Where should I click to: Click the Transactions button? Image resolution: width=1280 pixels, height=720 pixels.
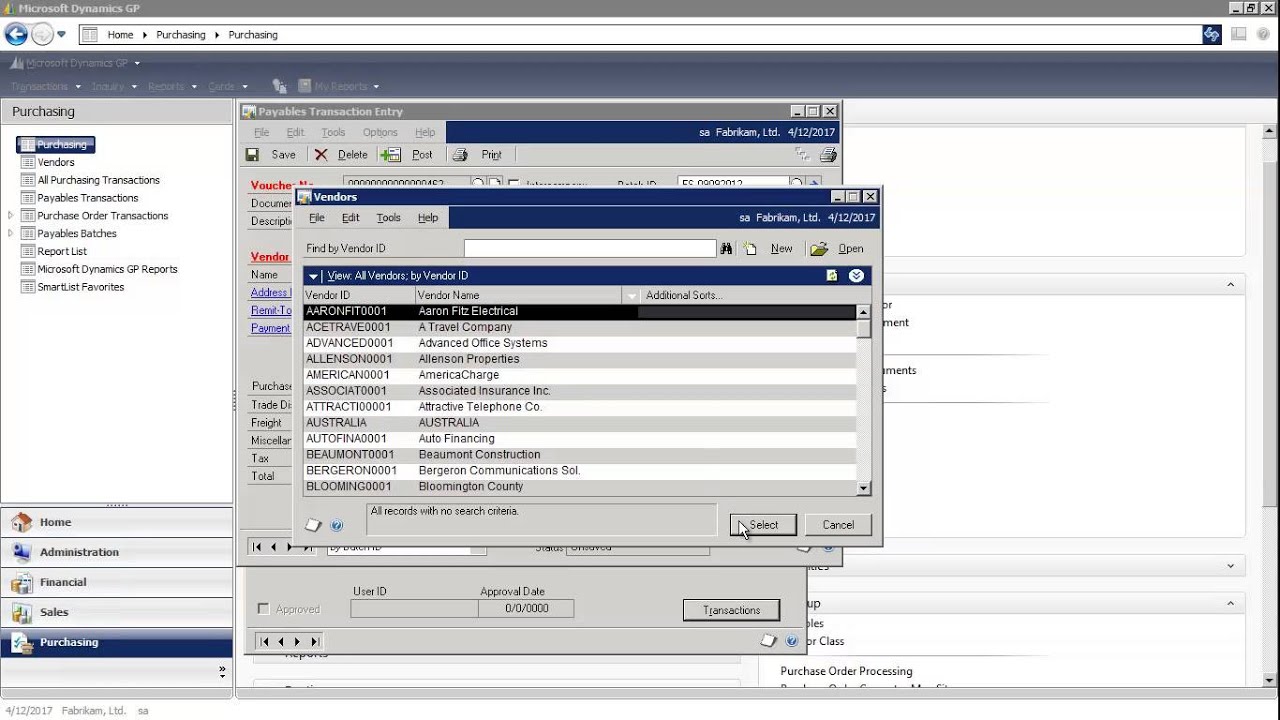731,610
